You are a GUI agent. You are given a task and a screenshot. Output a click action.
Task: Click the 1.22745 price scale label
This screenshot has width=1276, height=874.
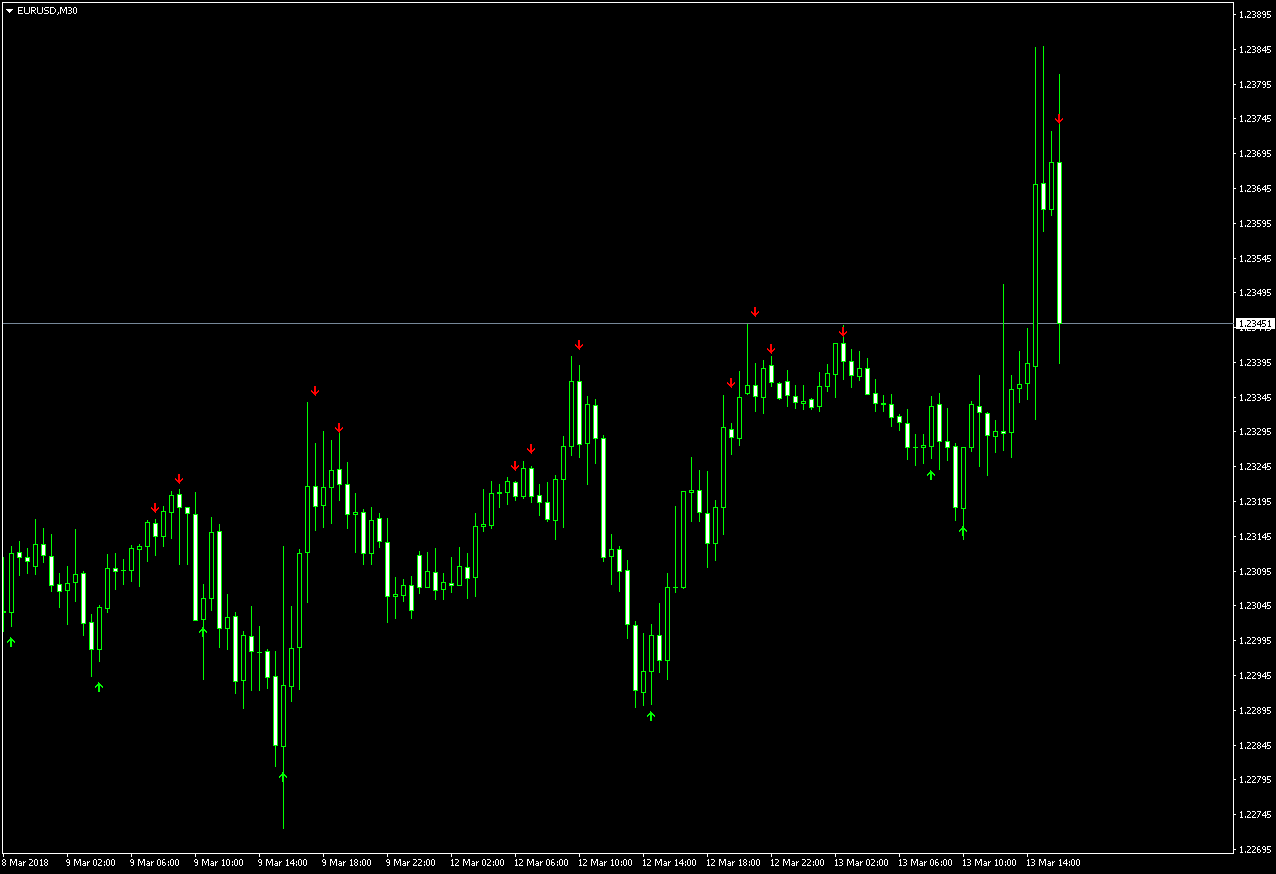click(1256, 815)
